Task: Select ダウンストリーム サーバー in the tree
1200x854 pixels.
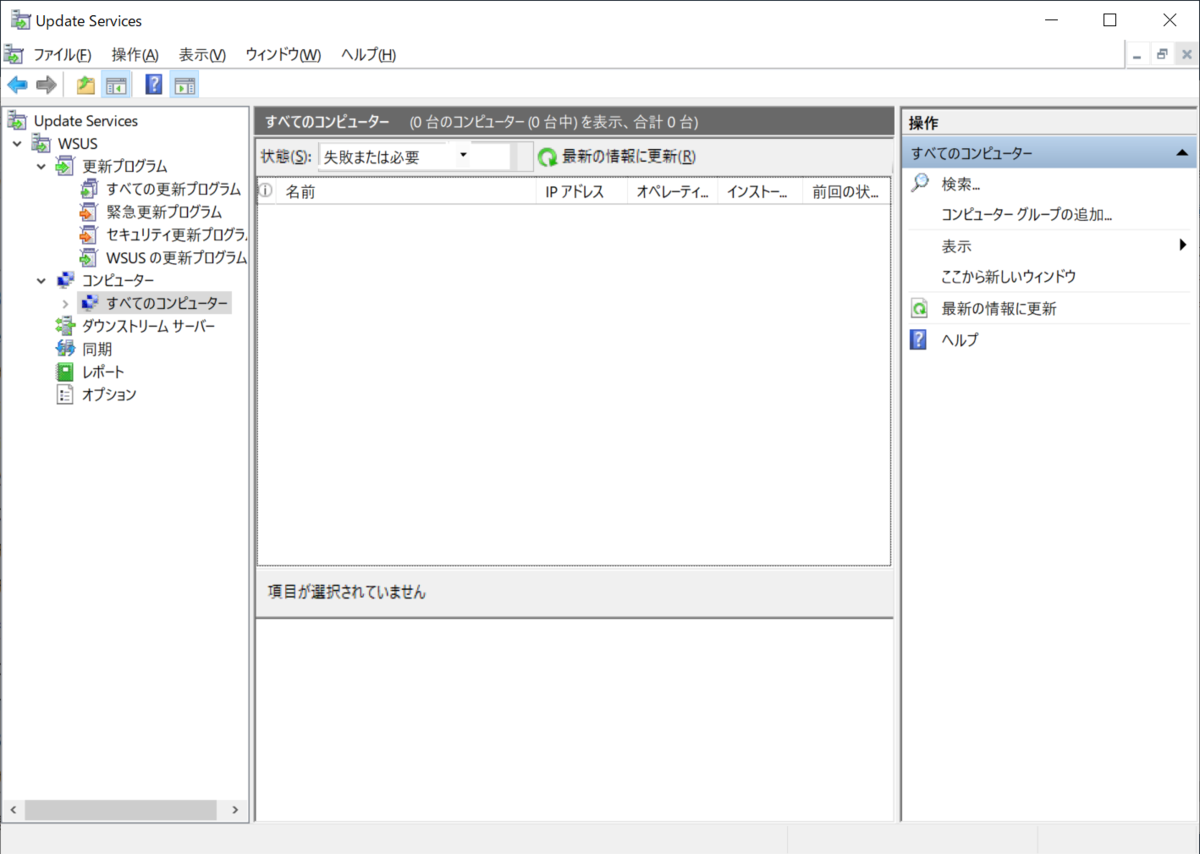Action: [x=148, y=326]
